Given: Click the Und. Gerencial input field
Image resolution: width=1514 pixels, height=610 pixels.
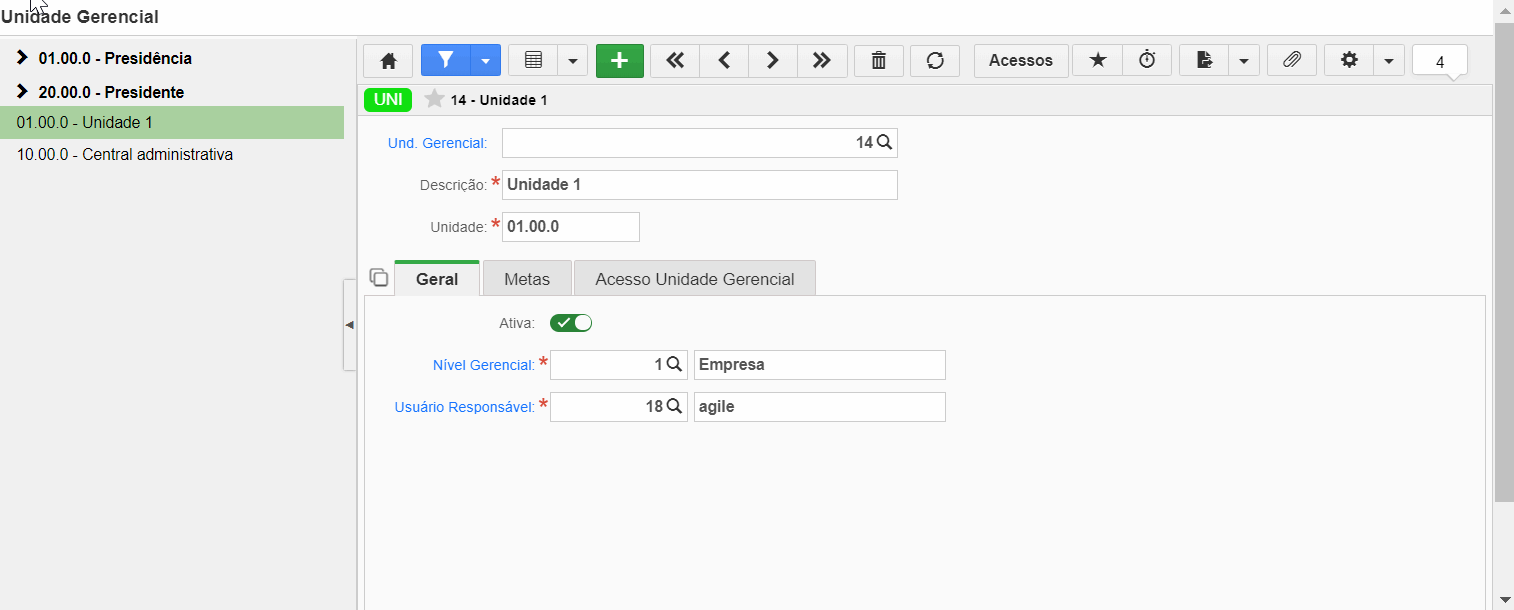Looking at the screenshot, I should point(700,143).
